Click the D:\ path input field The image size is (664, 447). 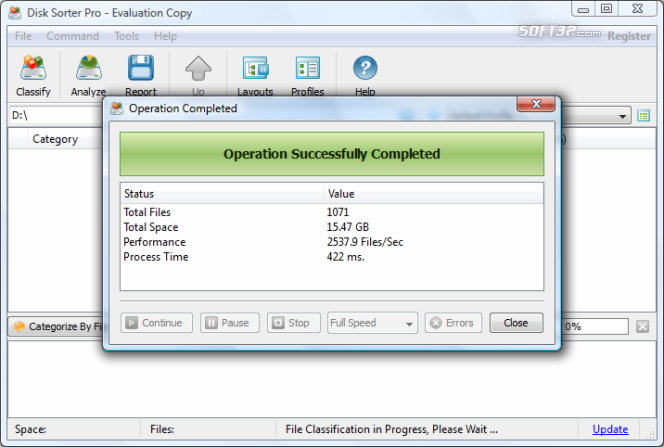coord(56,116)
